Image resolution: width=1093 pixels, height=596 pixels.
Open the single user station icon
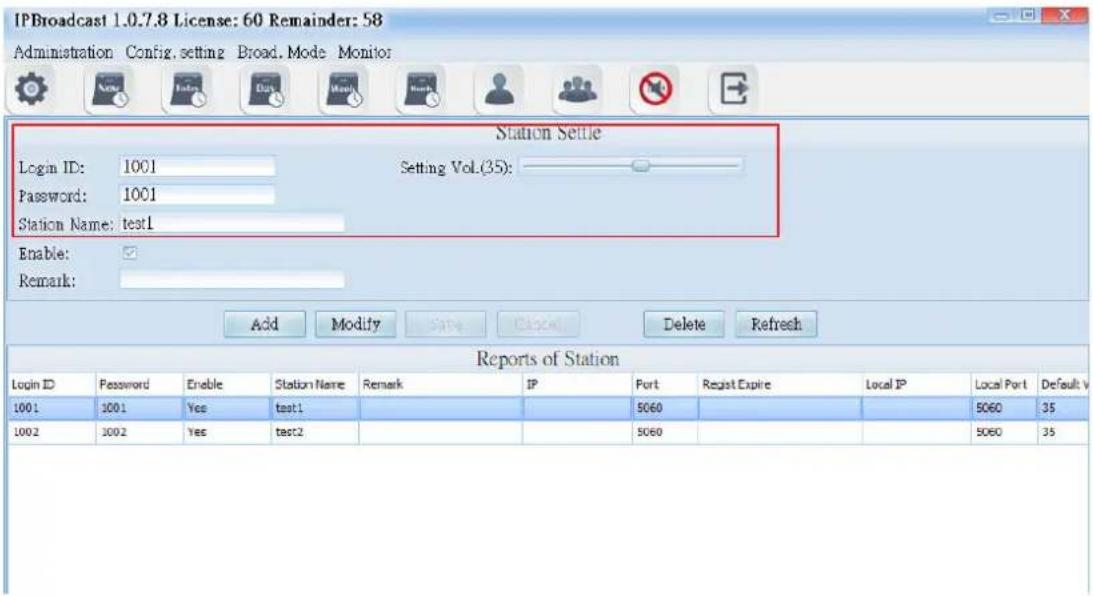pos(499,89)
